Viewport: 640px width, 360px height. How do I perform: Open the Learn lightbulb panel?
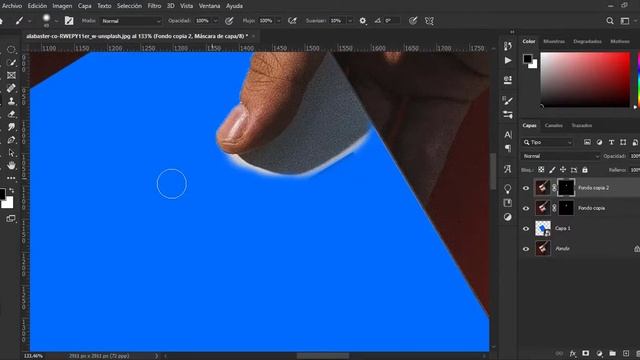508,189
